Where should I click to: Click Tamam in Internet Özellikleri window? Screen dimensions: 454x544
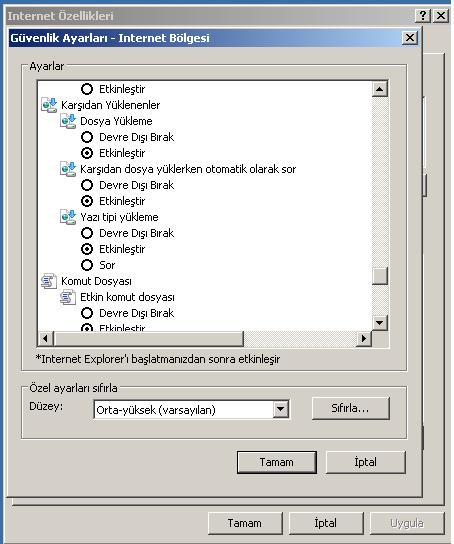pyautogui.click(x=245, y=523)
